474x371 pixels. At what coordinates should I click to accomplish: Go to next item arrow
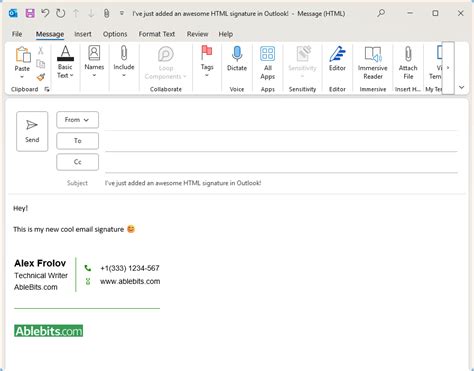pyautogui.click(x=91, y=13)
